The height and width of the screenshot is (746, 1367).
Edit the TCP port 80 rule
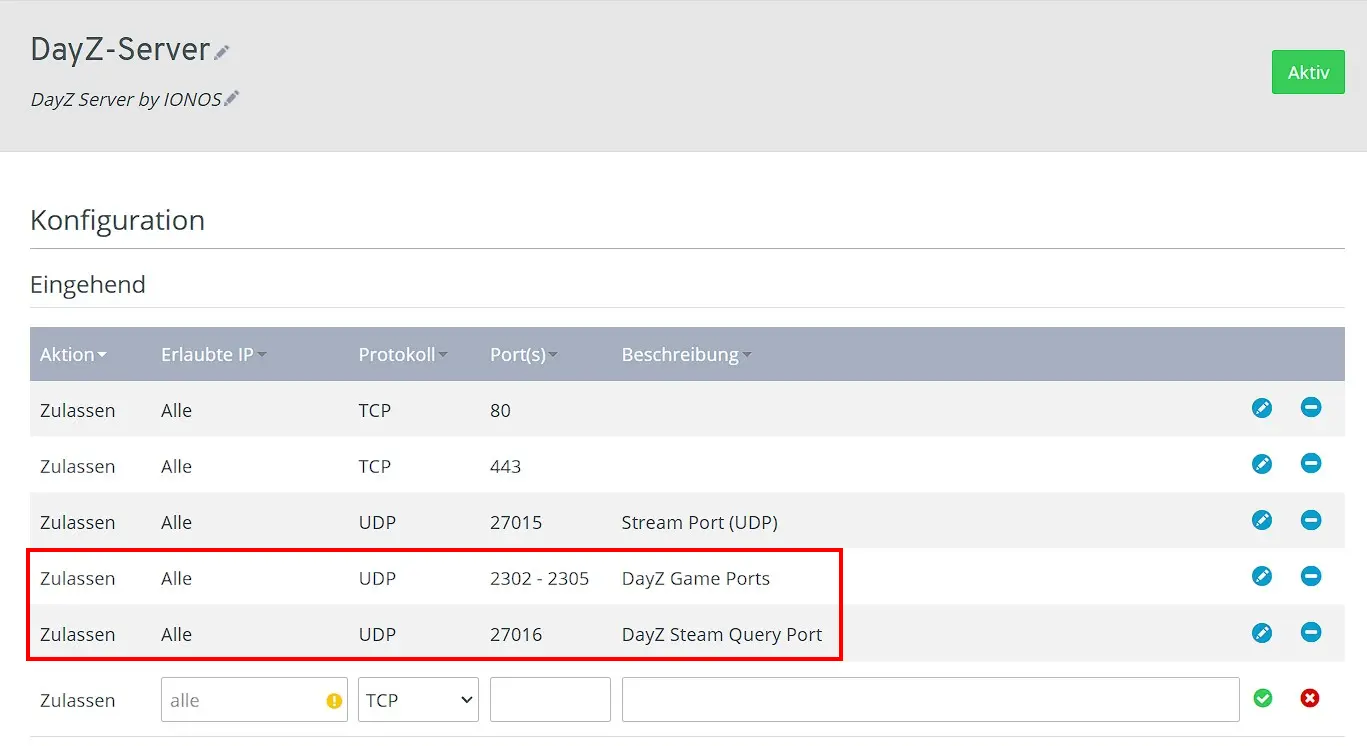1262,408
